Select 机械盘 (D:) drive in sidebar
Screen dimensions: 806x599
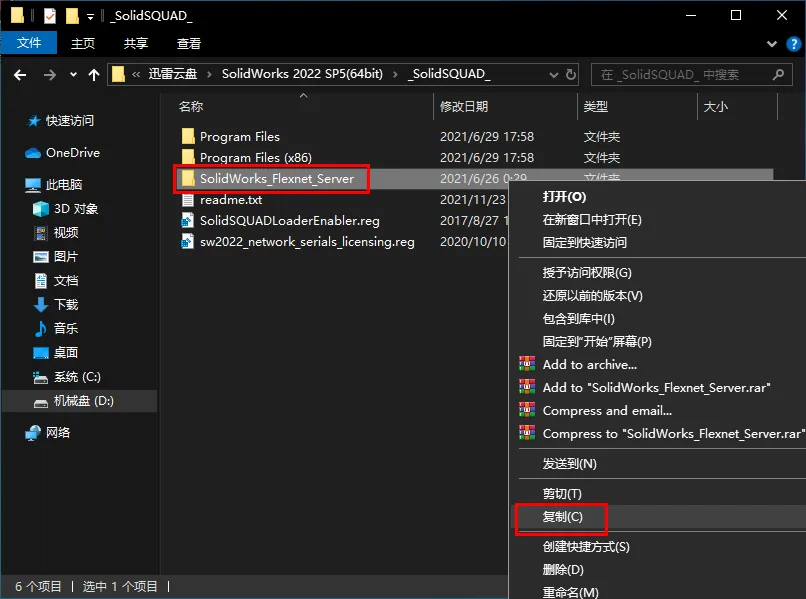(x=83, y=401)
